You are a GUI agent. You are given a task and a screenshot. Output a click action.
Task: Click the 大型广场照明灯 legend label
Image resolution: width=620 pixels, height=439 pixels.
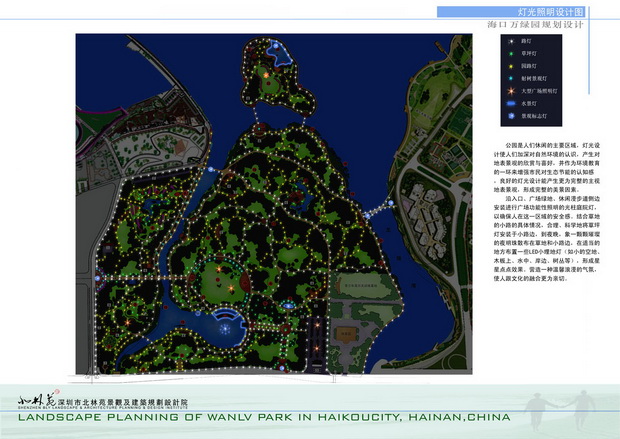click(540, 90)
